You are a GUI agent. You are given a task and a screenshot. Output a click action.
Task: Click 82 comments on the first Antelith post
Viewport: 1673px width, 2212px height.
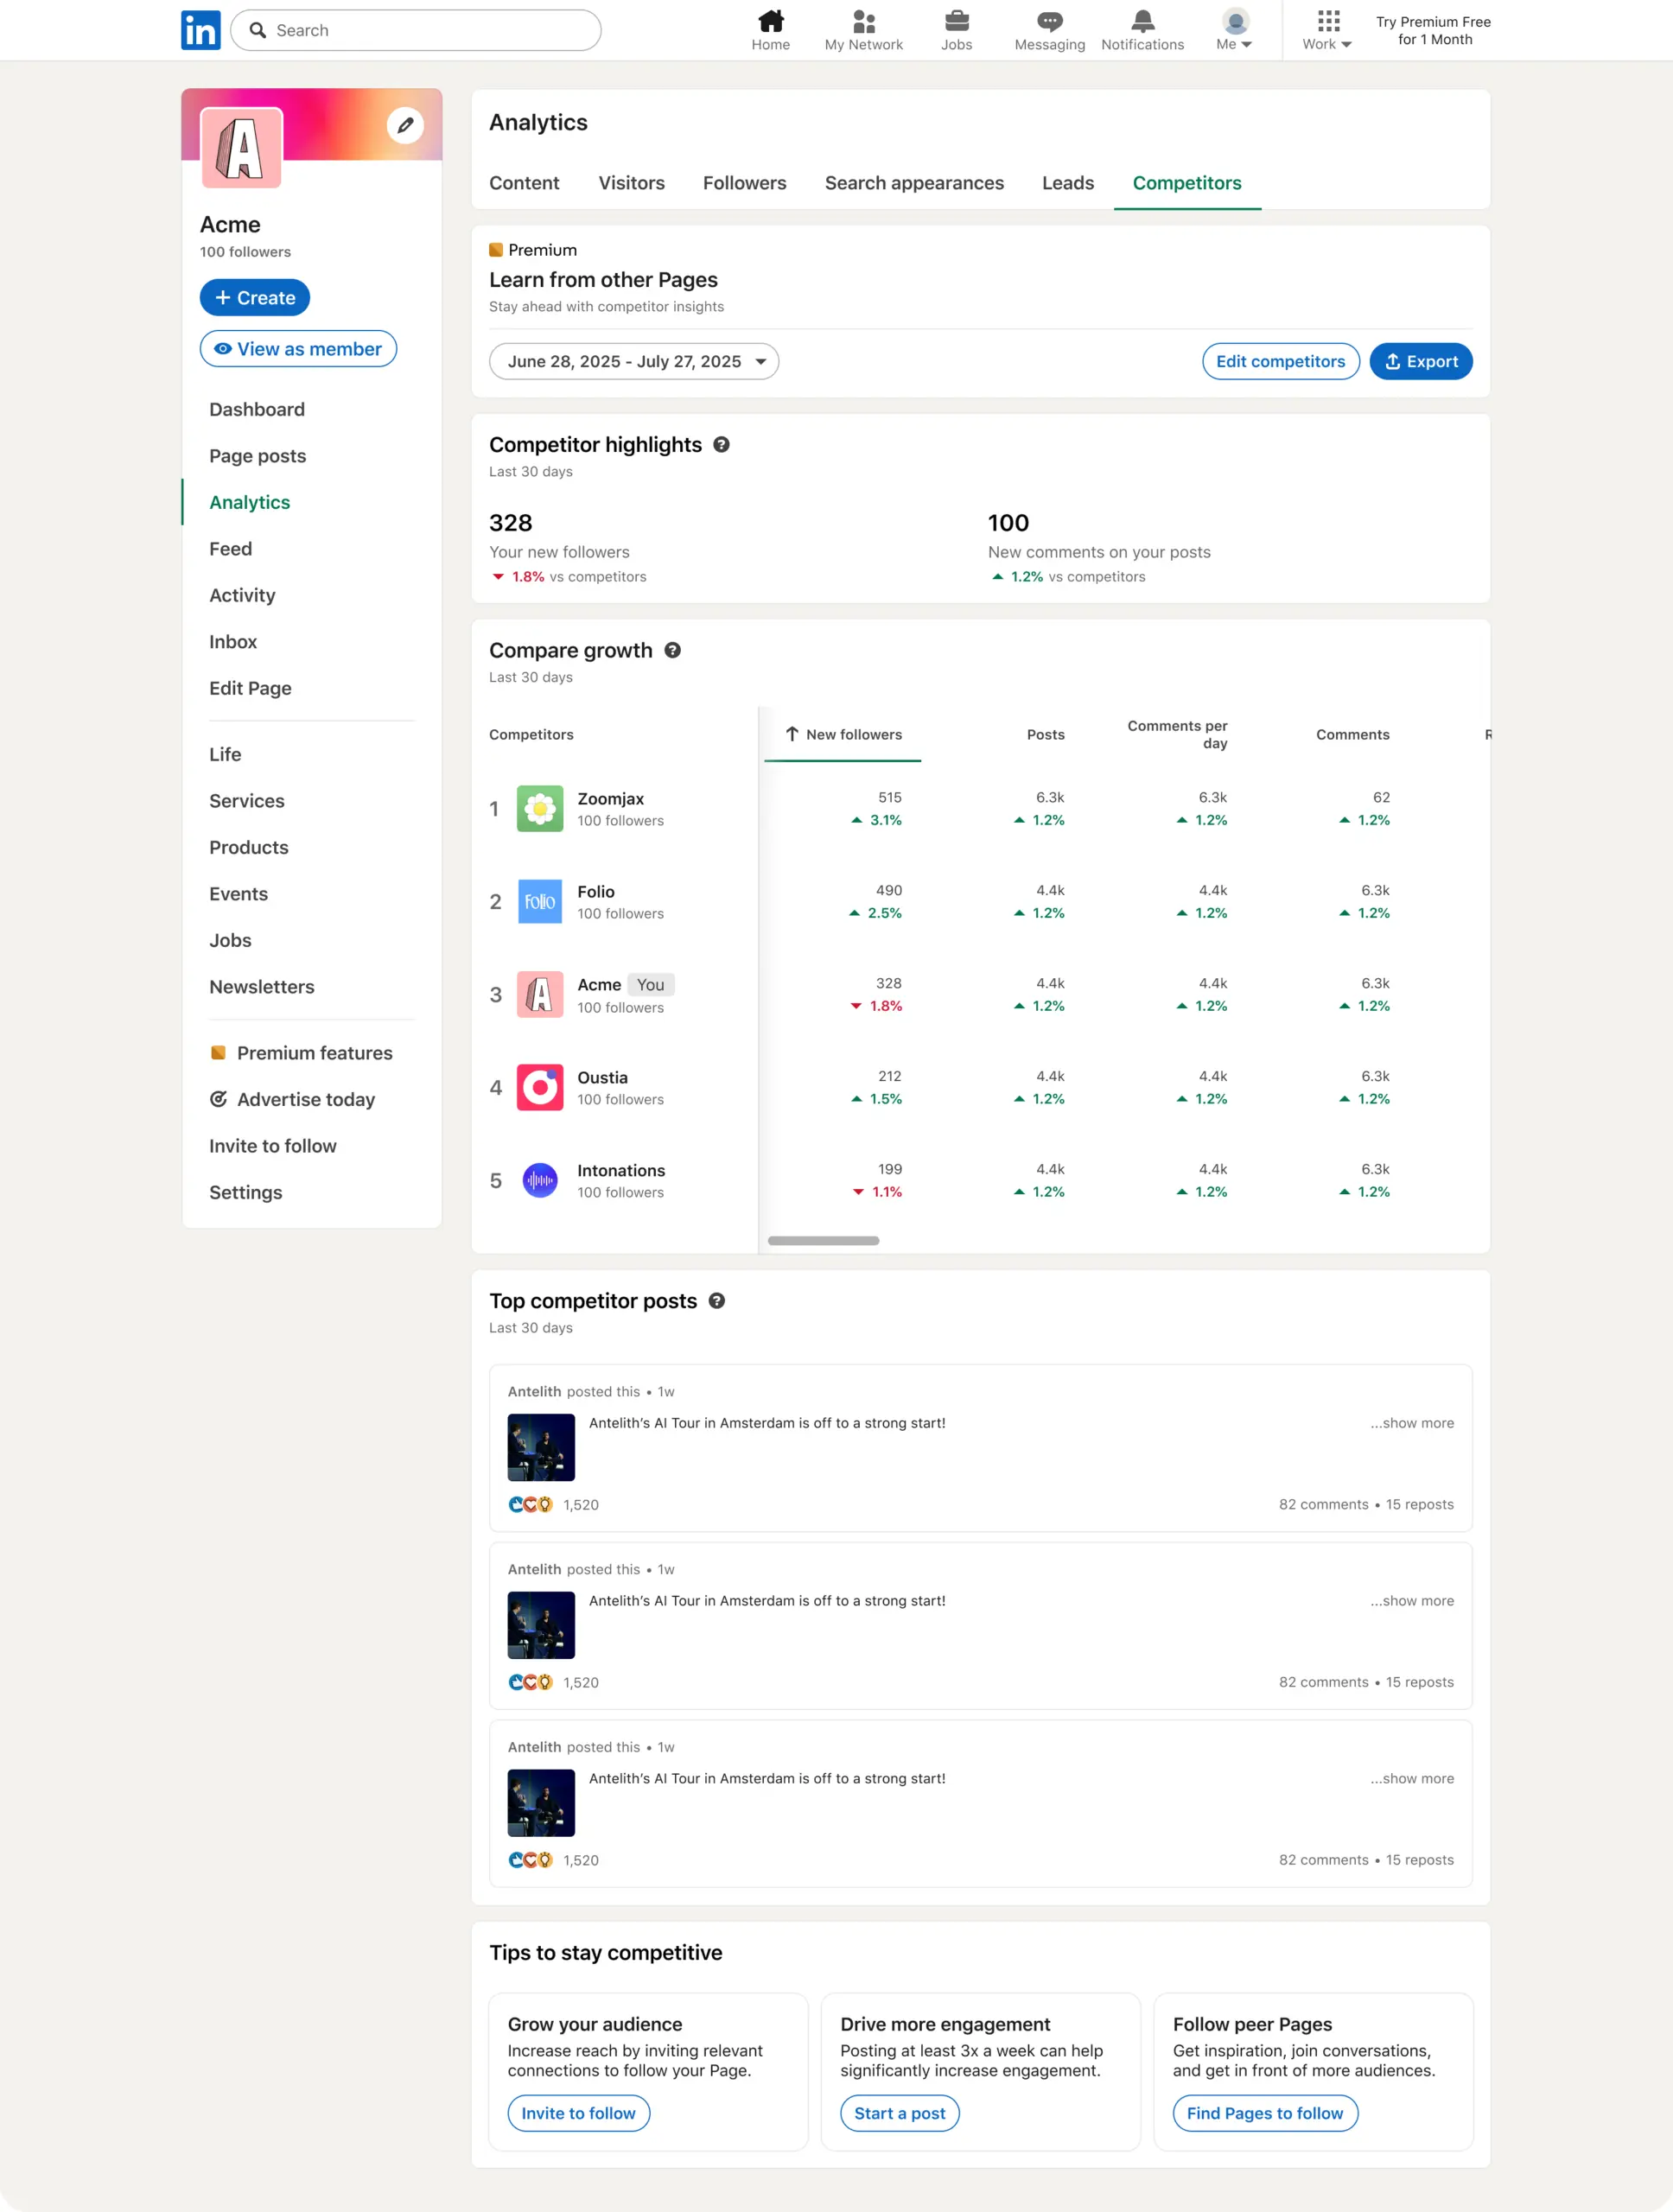[x=1323, y=1505]
